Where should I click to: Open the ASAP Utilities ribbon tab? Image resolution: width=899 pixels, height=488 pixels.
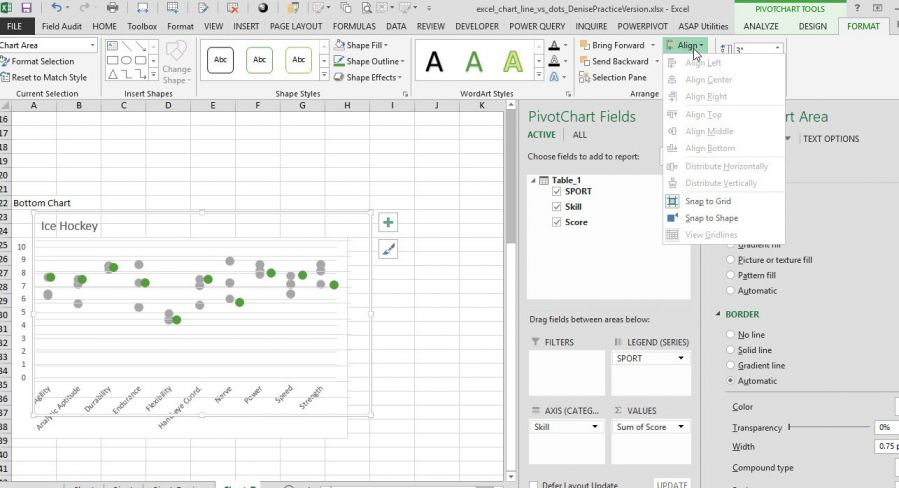703,26
